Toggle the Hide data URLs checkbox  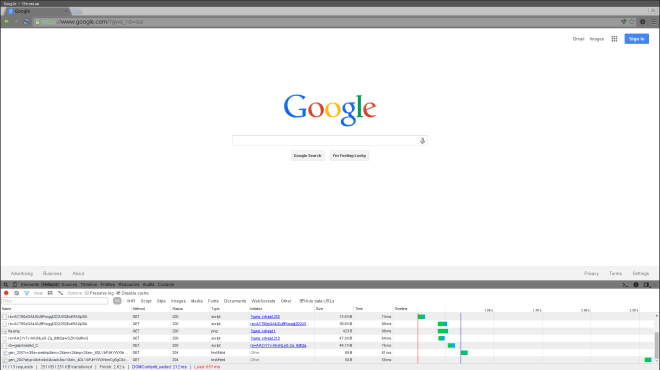click(301, 301)
